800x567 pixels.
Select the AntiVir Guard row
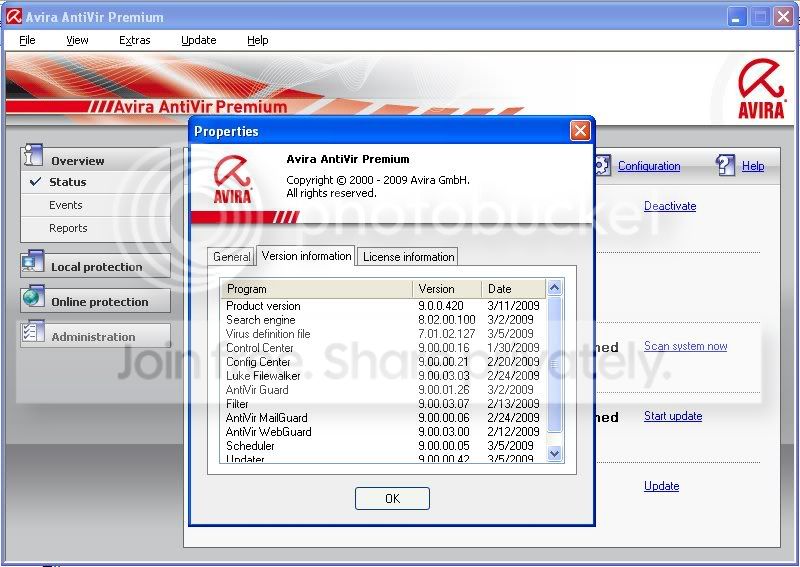point(384,390)
